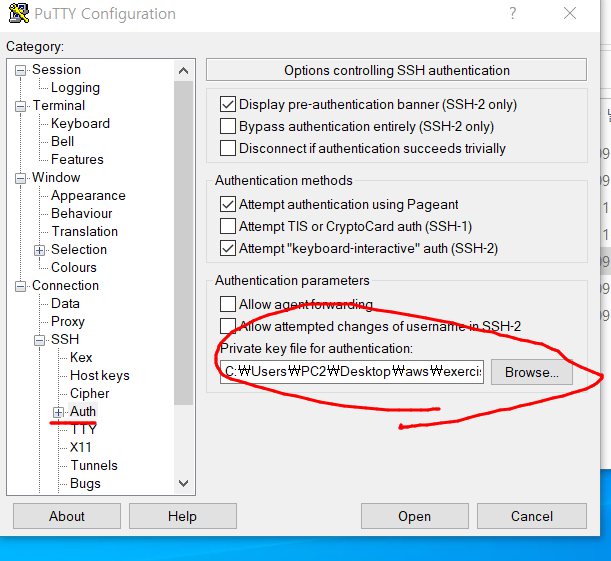Click the About button

(67, 516)
